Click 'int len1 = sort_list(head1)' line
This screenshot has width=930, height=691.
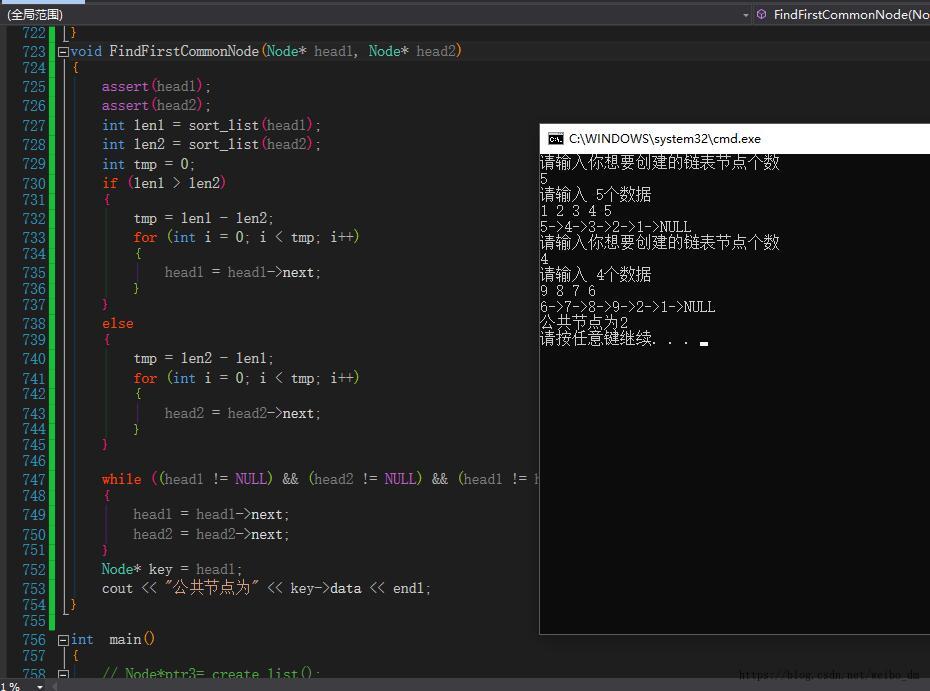click(x=211, y=125)
